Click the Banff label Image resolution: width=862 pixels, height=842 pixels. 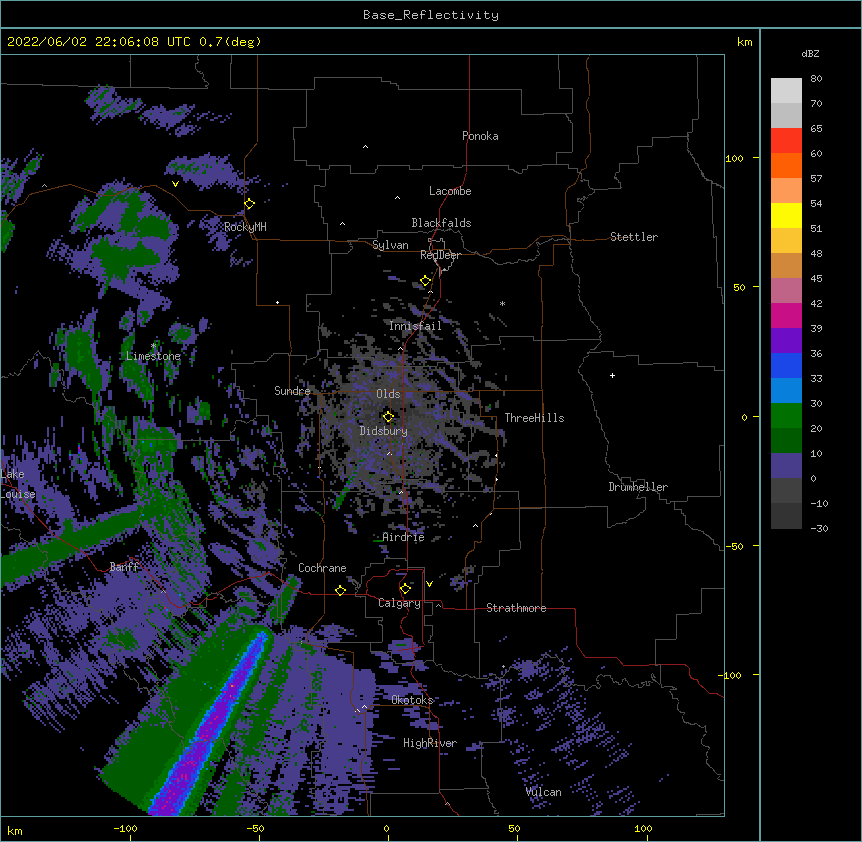(124, 567)
